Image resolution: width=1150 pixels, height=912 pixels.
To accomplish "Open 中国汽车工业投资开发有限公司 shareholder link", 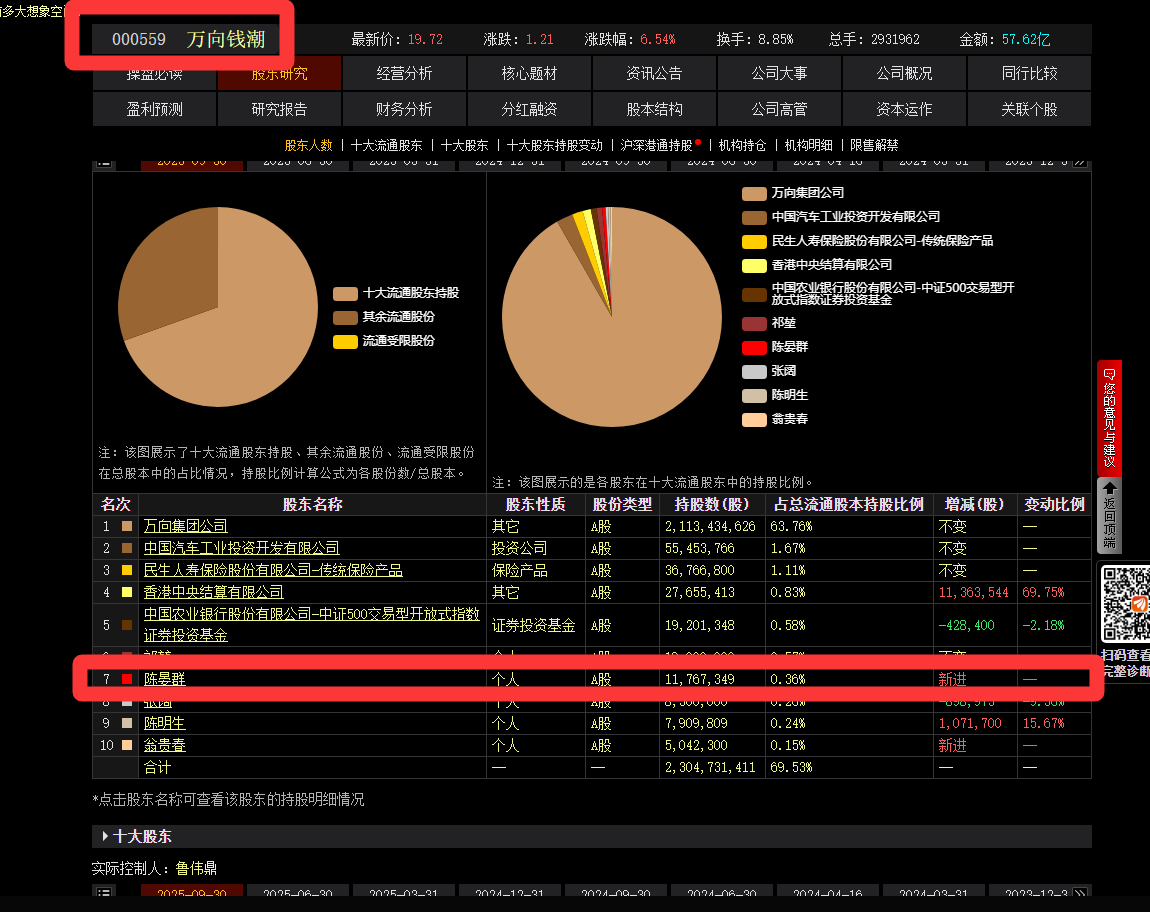I will click(x=241, y=548).
